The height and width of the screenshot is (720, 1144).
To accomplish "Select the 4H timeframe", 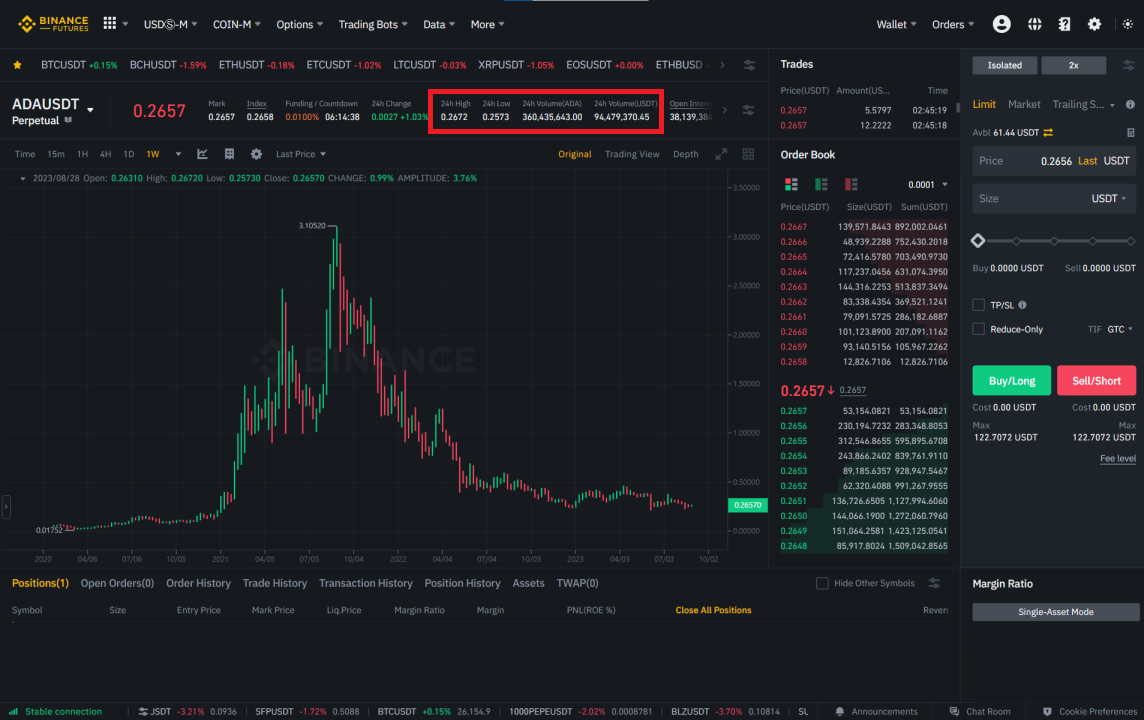I will tap(106, 154).
